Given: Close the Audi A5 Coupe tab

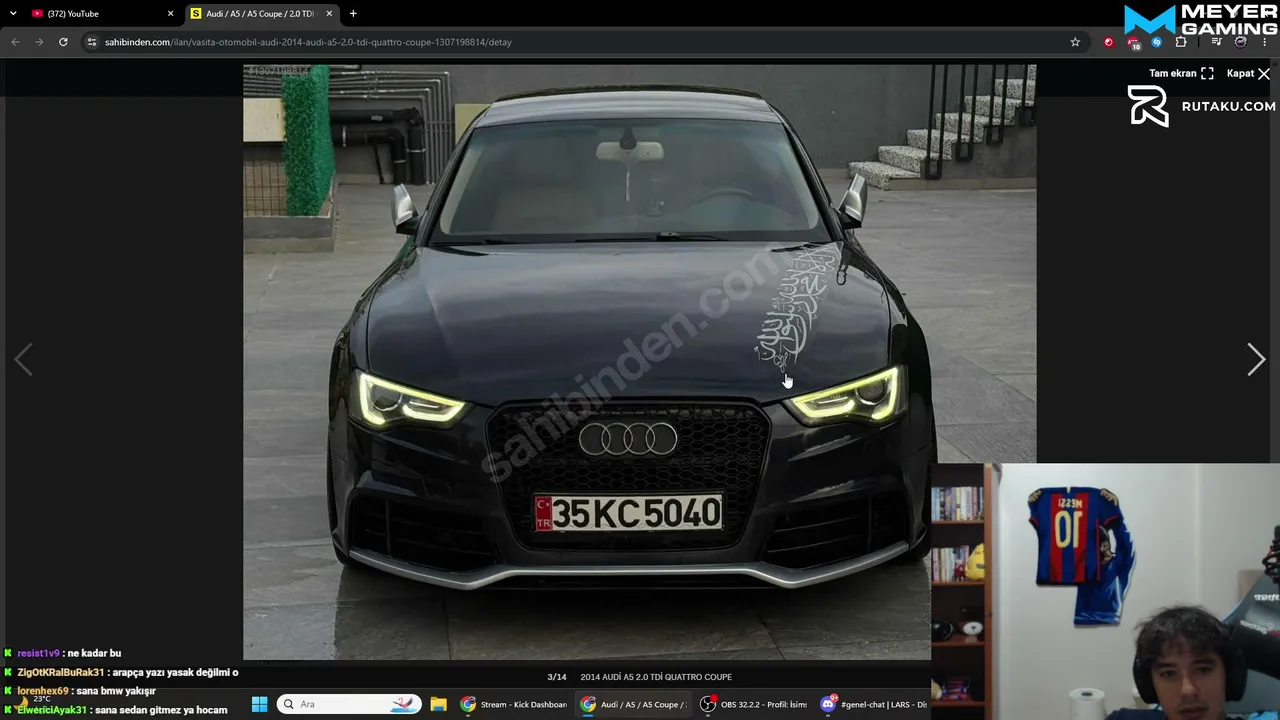Looking at the screenshot, I should (329, 14).
